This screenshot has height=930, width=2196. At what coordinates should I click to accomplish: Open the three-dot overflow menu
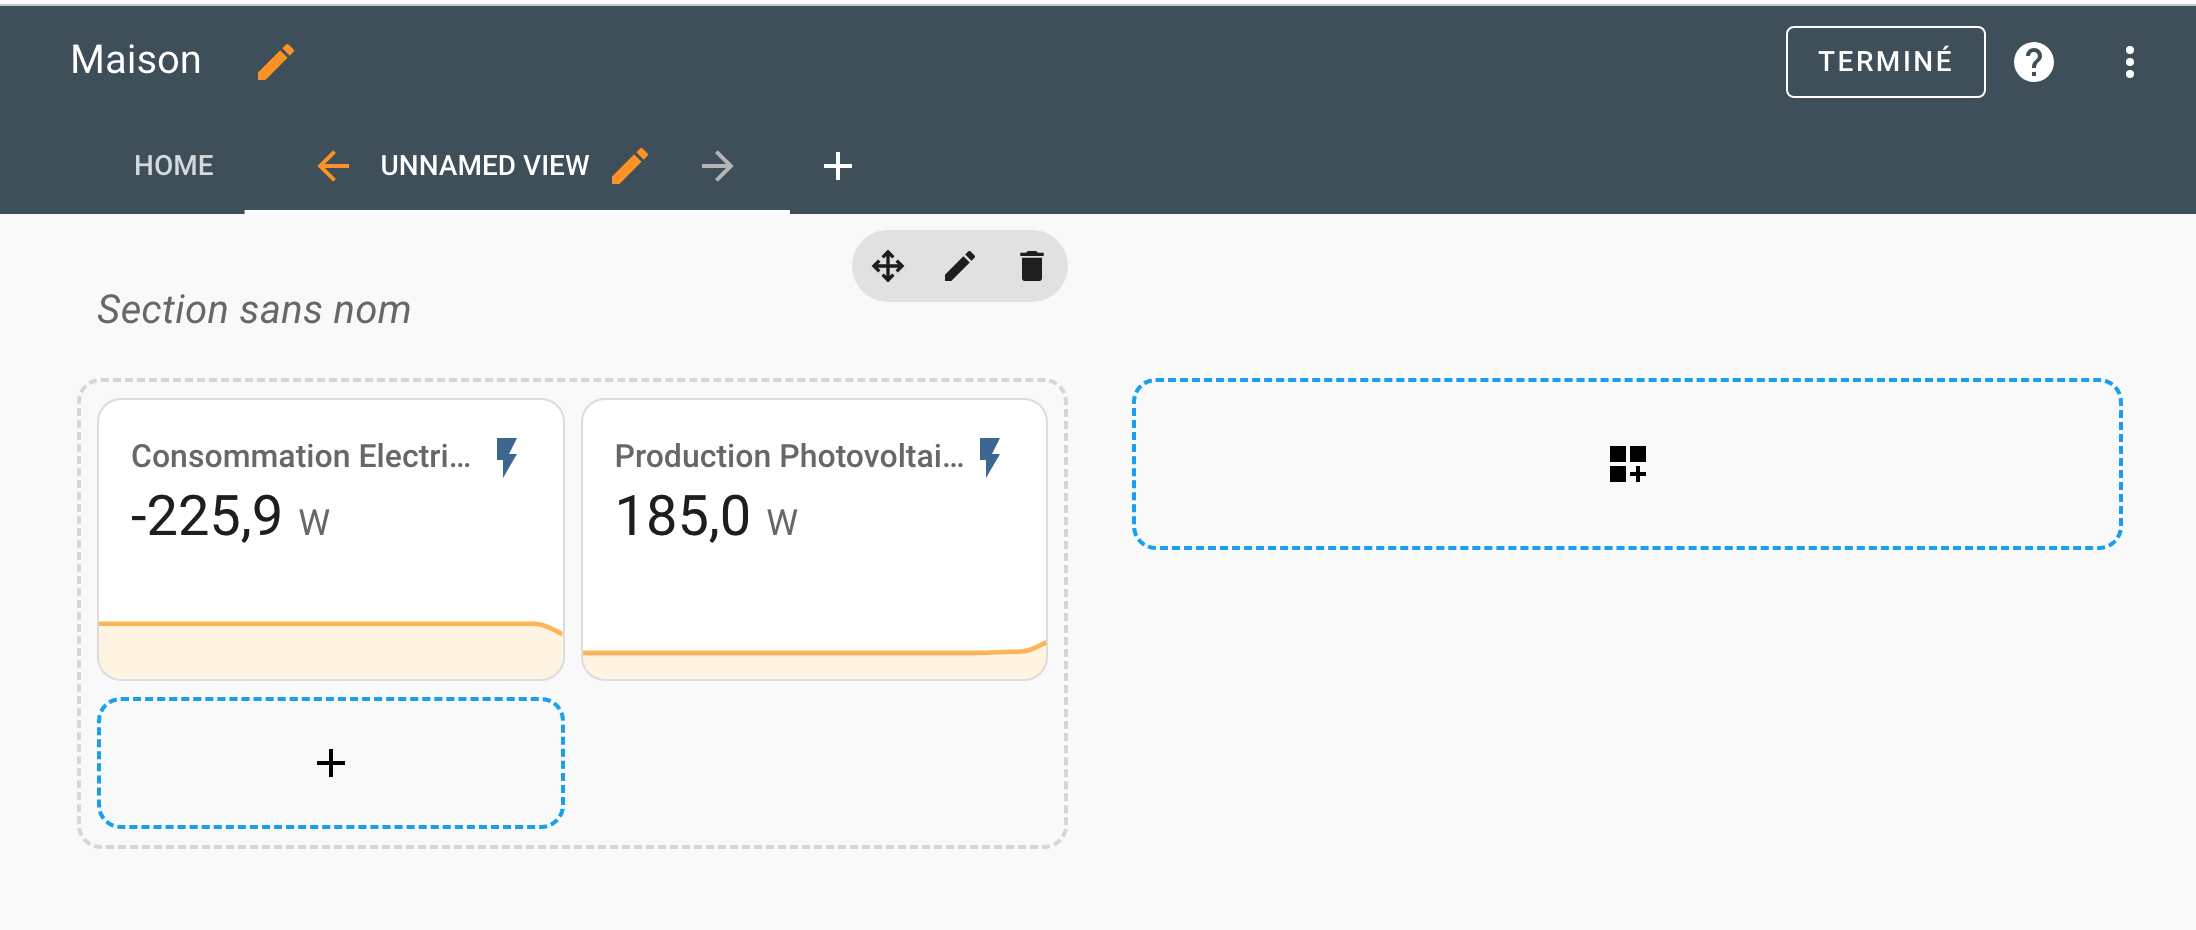[2130, 62]
